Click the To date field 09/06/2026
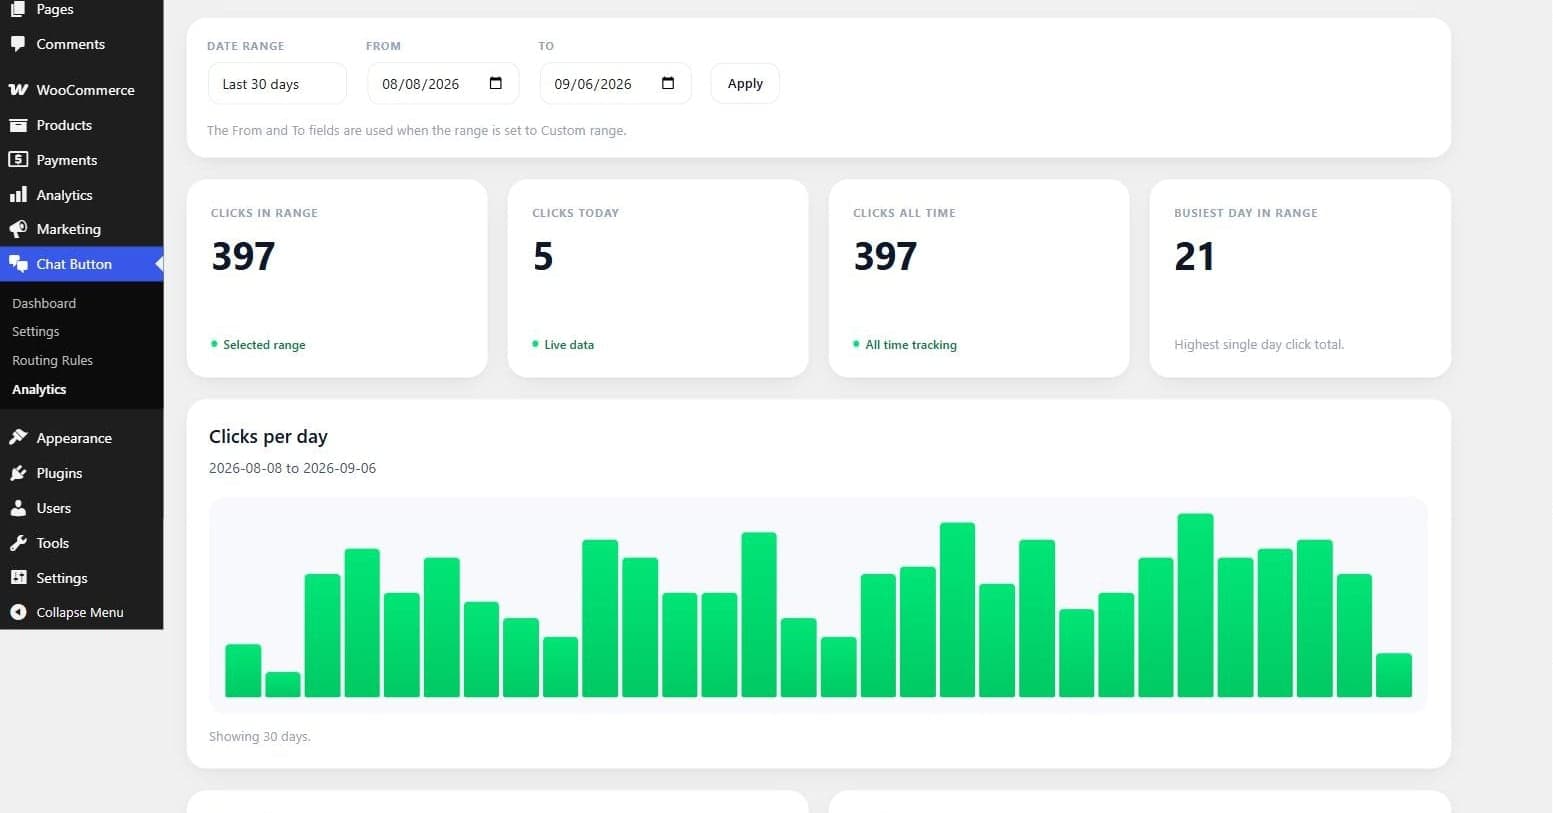Screen dimensions: 1553x813 click(615, 84)
